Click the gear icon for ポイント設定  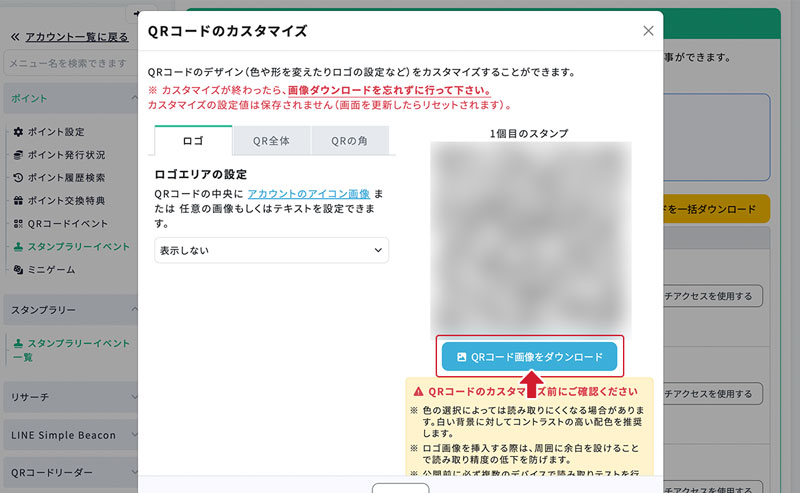pos(18,132)
